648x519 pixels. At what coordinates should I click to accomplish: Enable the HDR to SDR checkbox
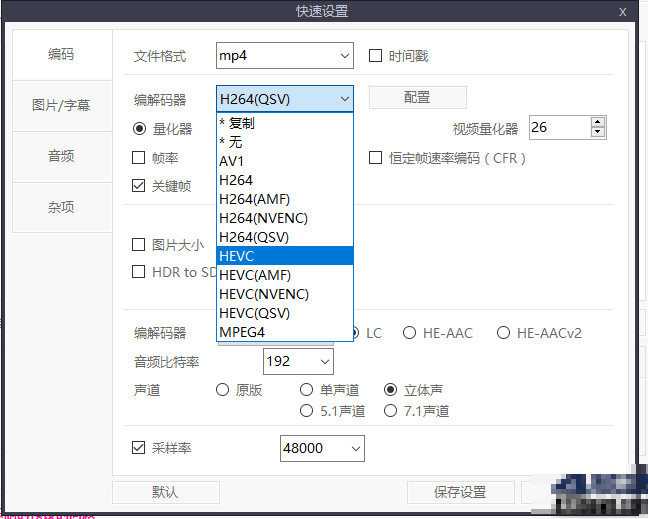click(138, 272)
